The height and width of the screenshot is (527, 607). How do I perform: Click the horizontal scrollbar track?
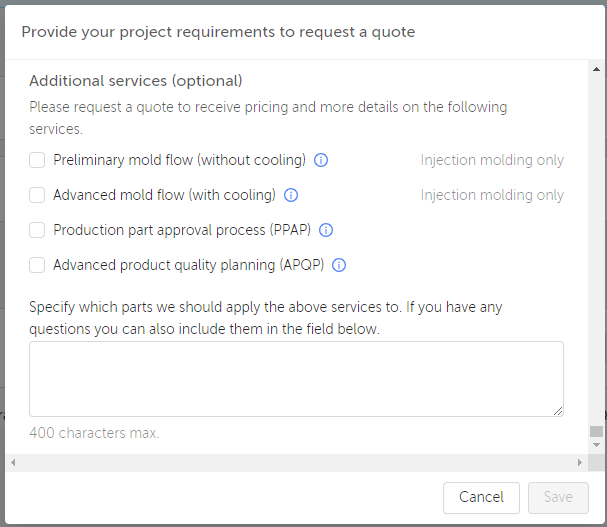pos(295,463)
